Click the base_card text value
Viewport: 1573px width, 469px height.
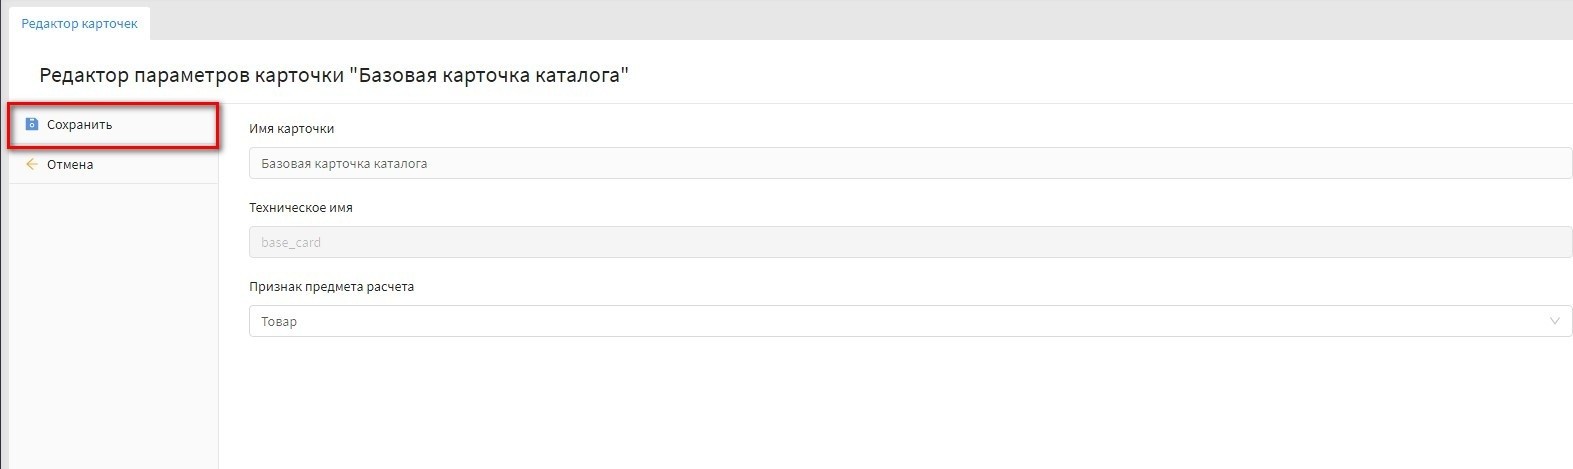tap(291, 242)
